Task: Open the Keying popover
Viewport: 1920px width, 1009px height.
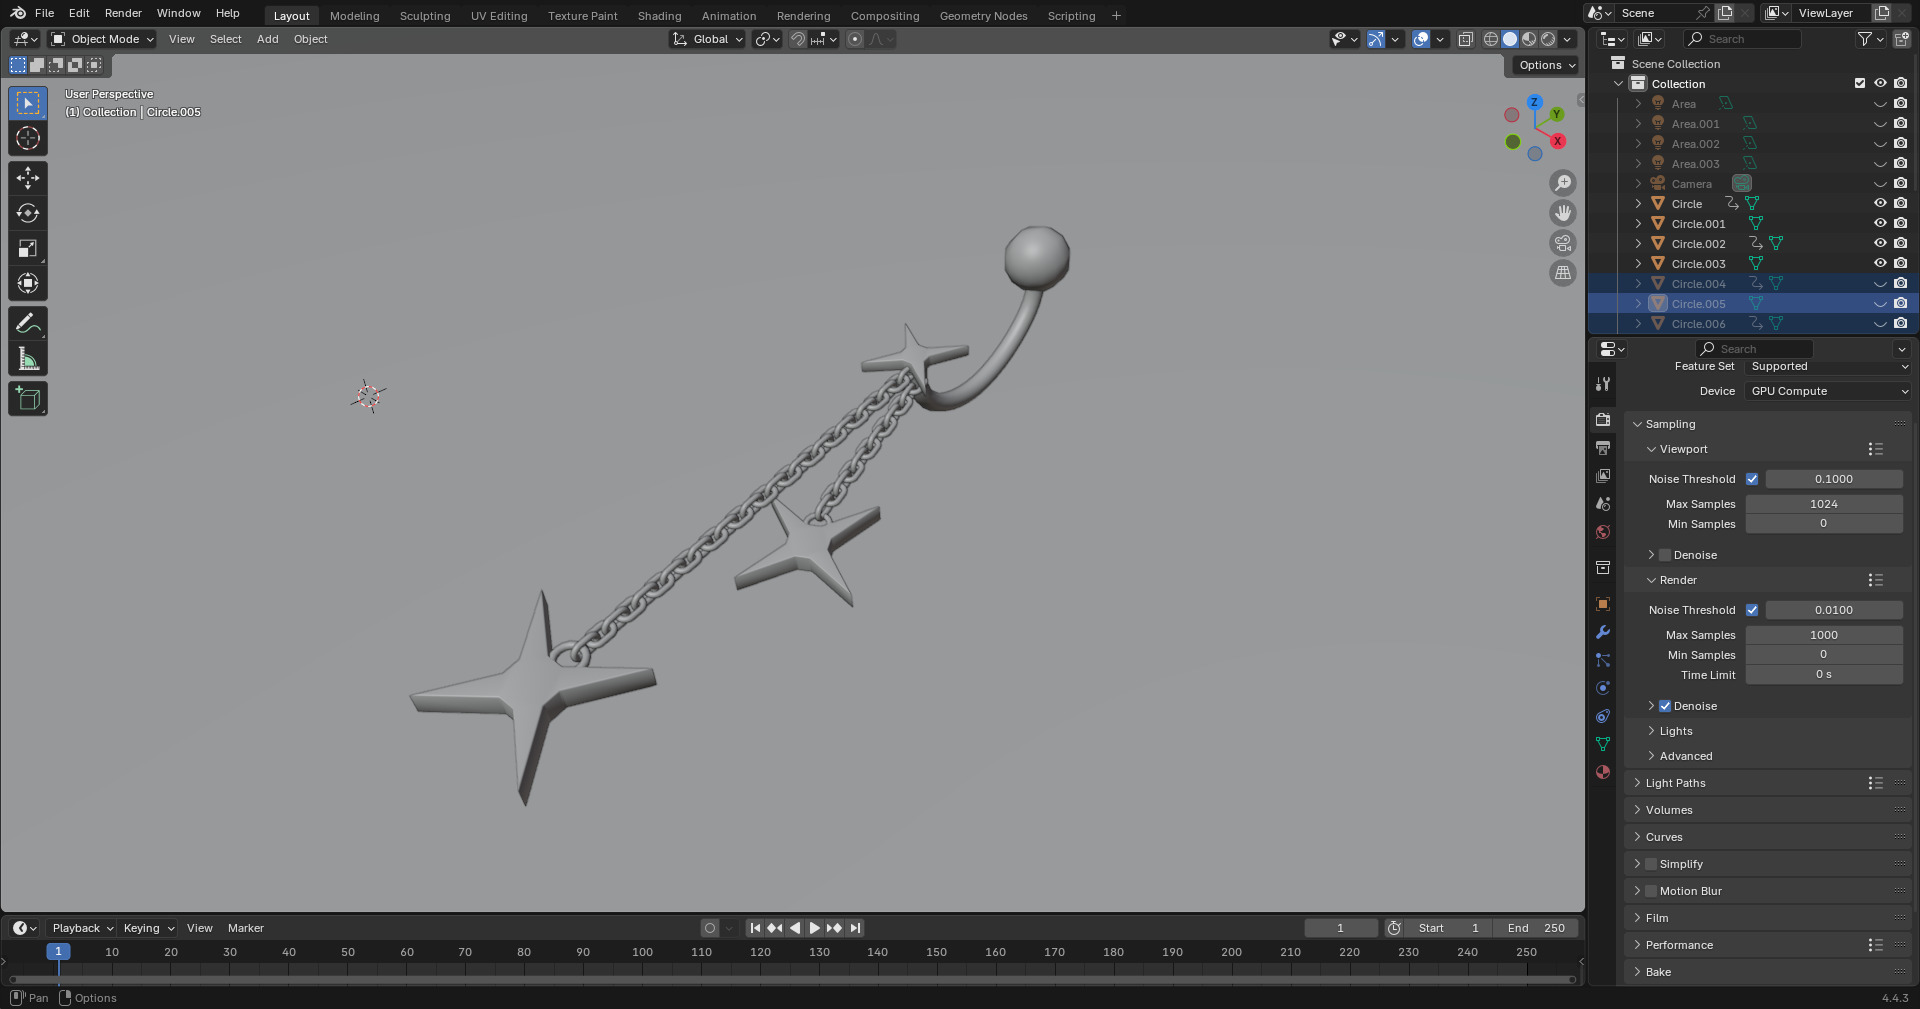Action: [148, 928]
